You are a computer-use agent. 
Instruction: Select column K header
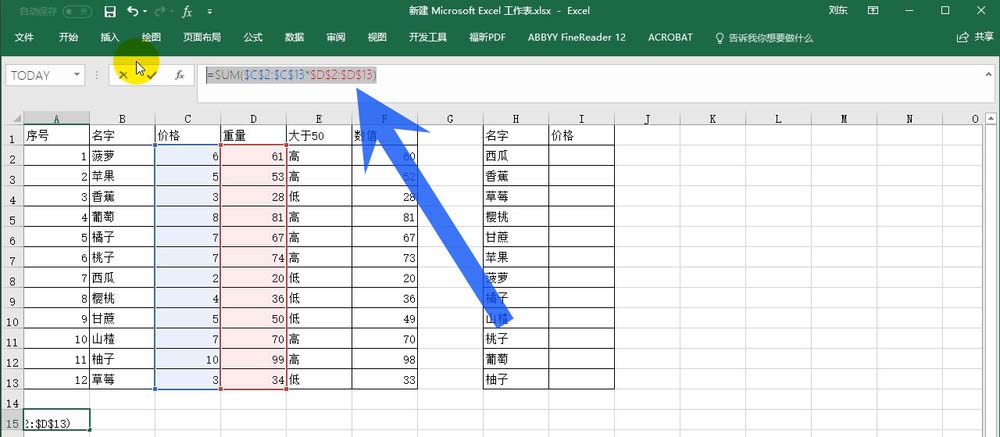712,119
